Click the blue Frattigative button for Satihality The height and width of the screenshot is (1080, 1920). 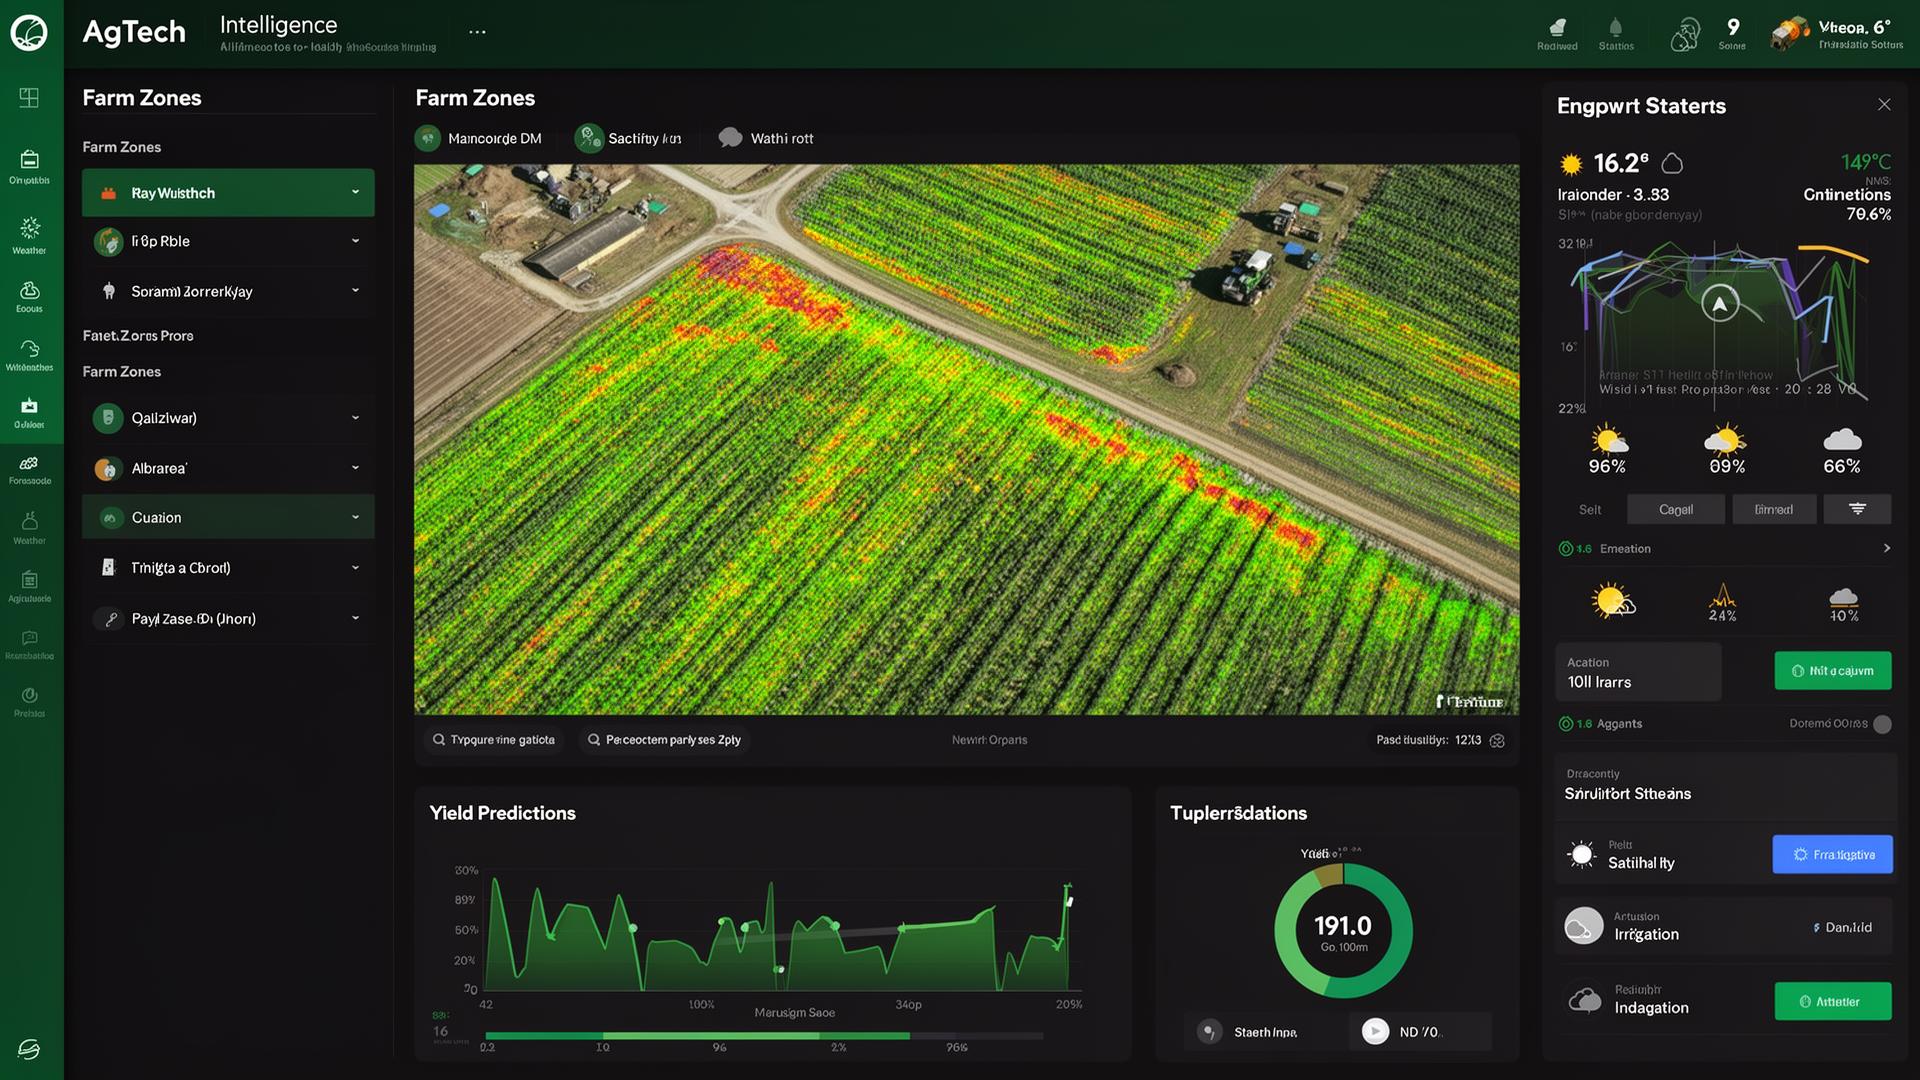1832,854
